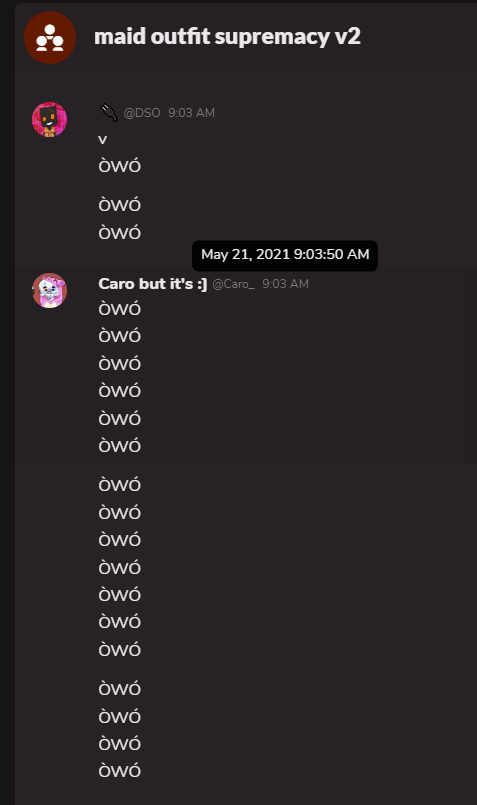Click DSO's pink robot avatar
477x805 pixels.
point(49,120)
